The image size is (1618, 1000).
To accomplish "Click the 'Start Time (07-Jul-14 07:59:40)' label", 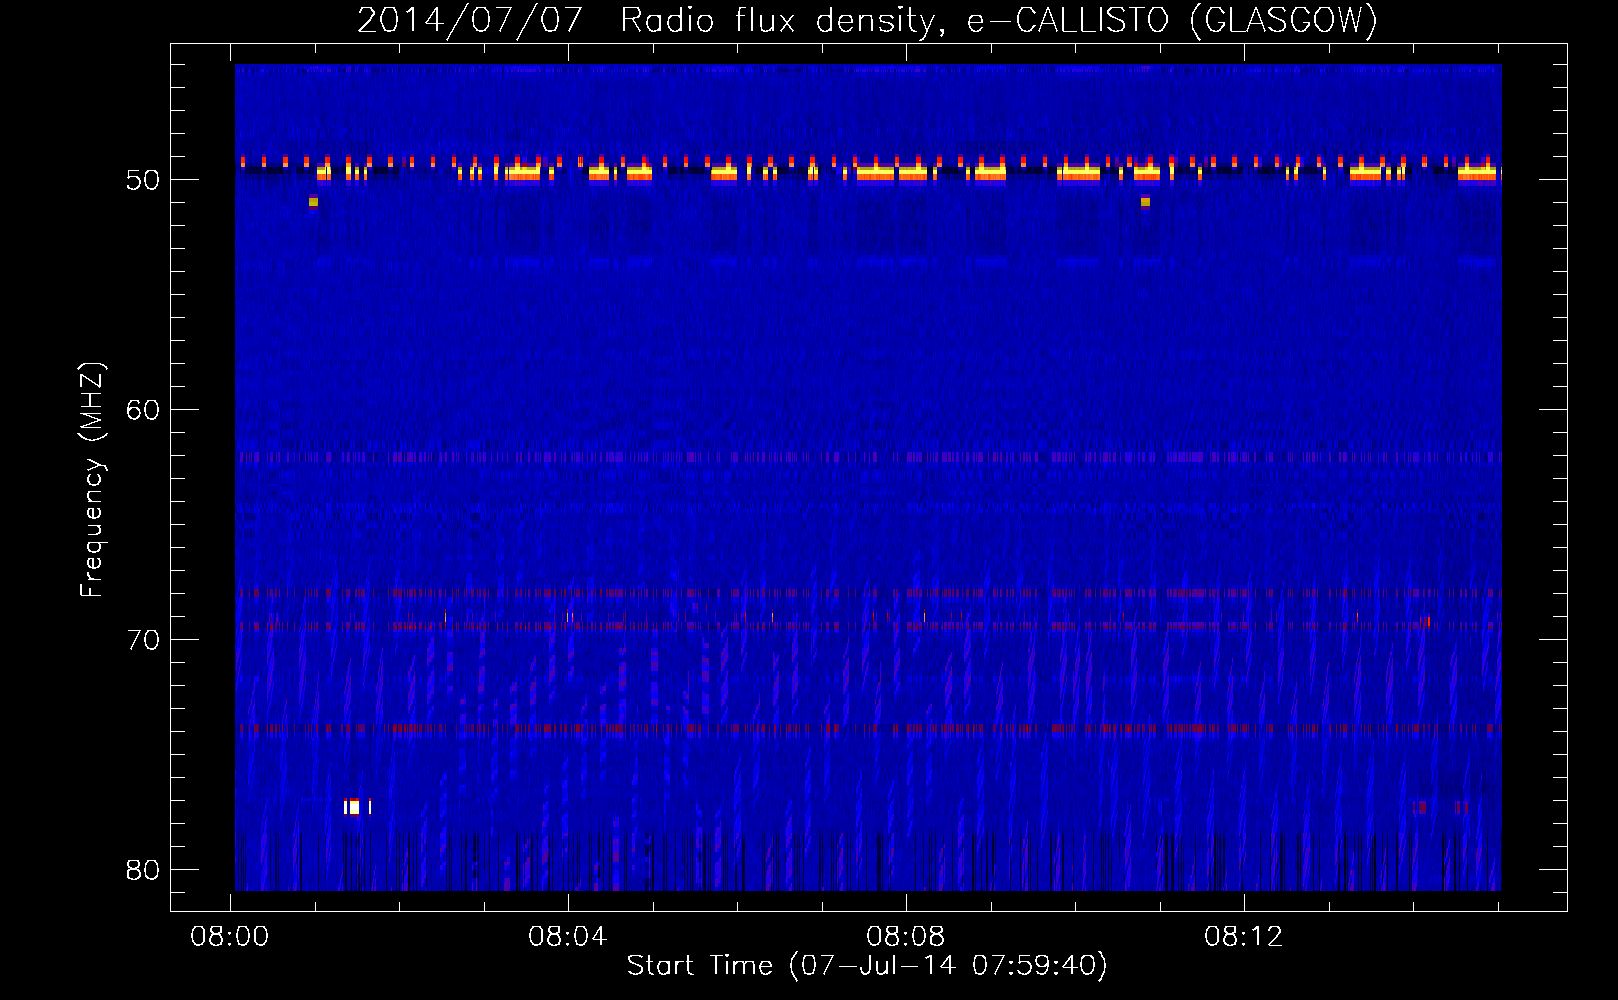I will click(x=867, y=966).
